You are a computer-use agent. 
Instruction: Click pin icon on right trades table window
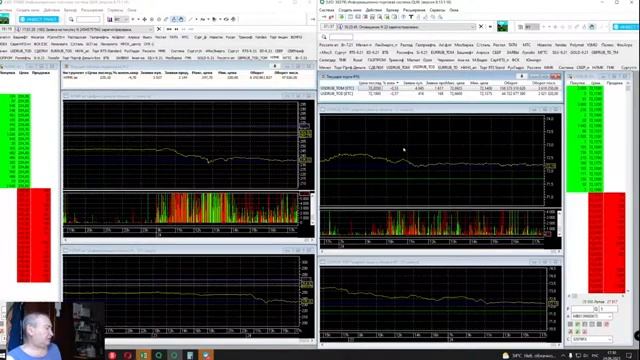(521, 76)
